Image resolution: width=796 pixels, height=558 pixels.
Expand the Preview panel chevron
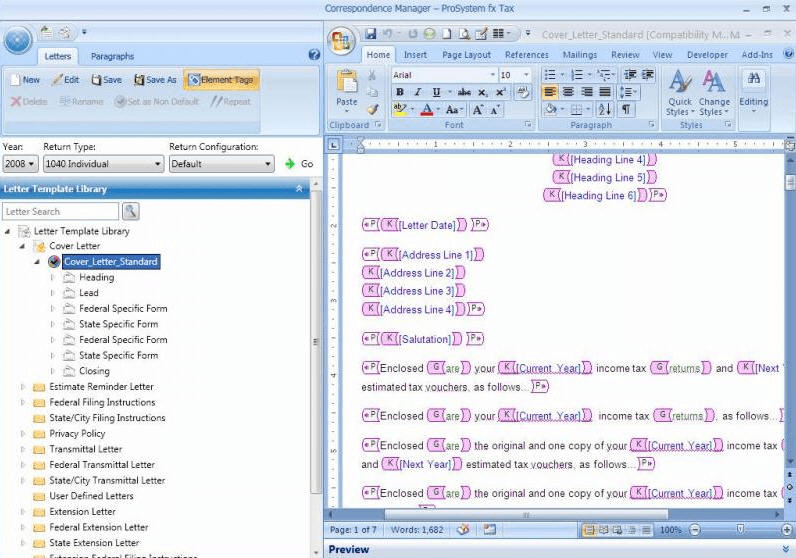pyautogui.click(x=786, y=549)
